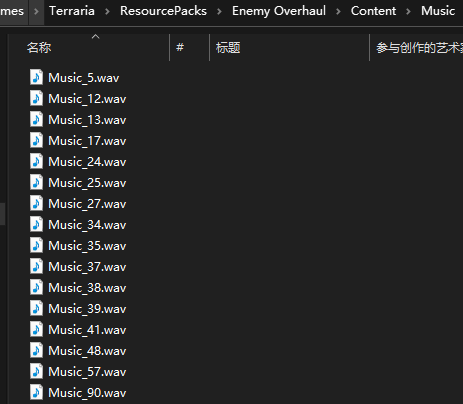The height and width of the screenshot is (404, 463).
Task: Go to the Content folder in breadcrumb
Action: (373, 11)
